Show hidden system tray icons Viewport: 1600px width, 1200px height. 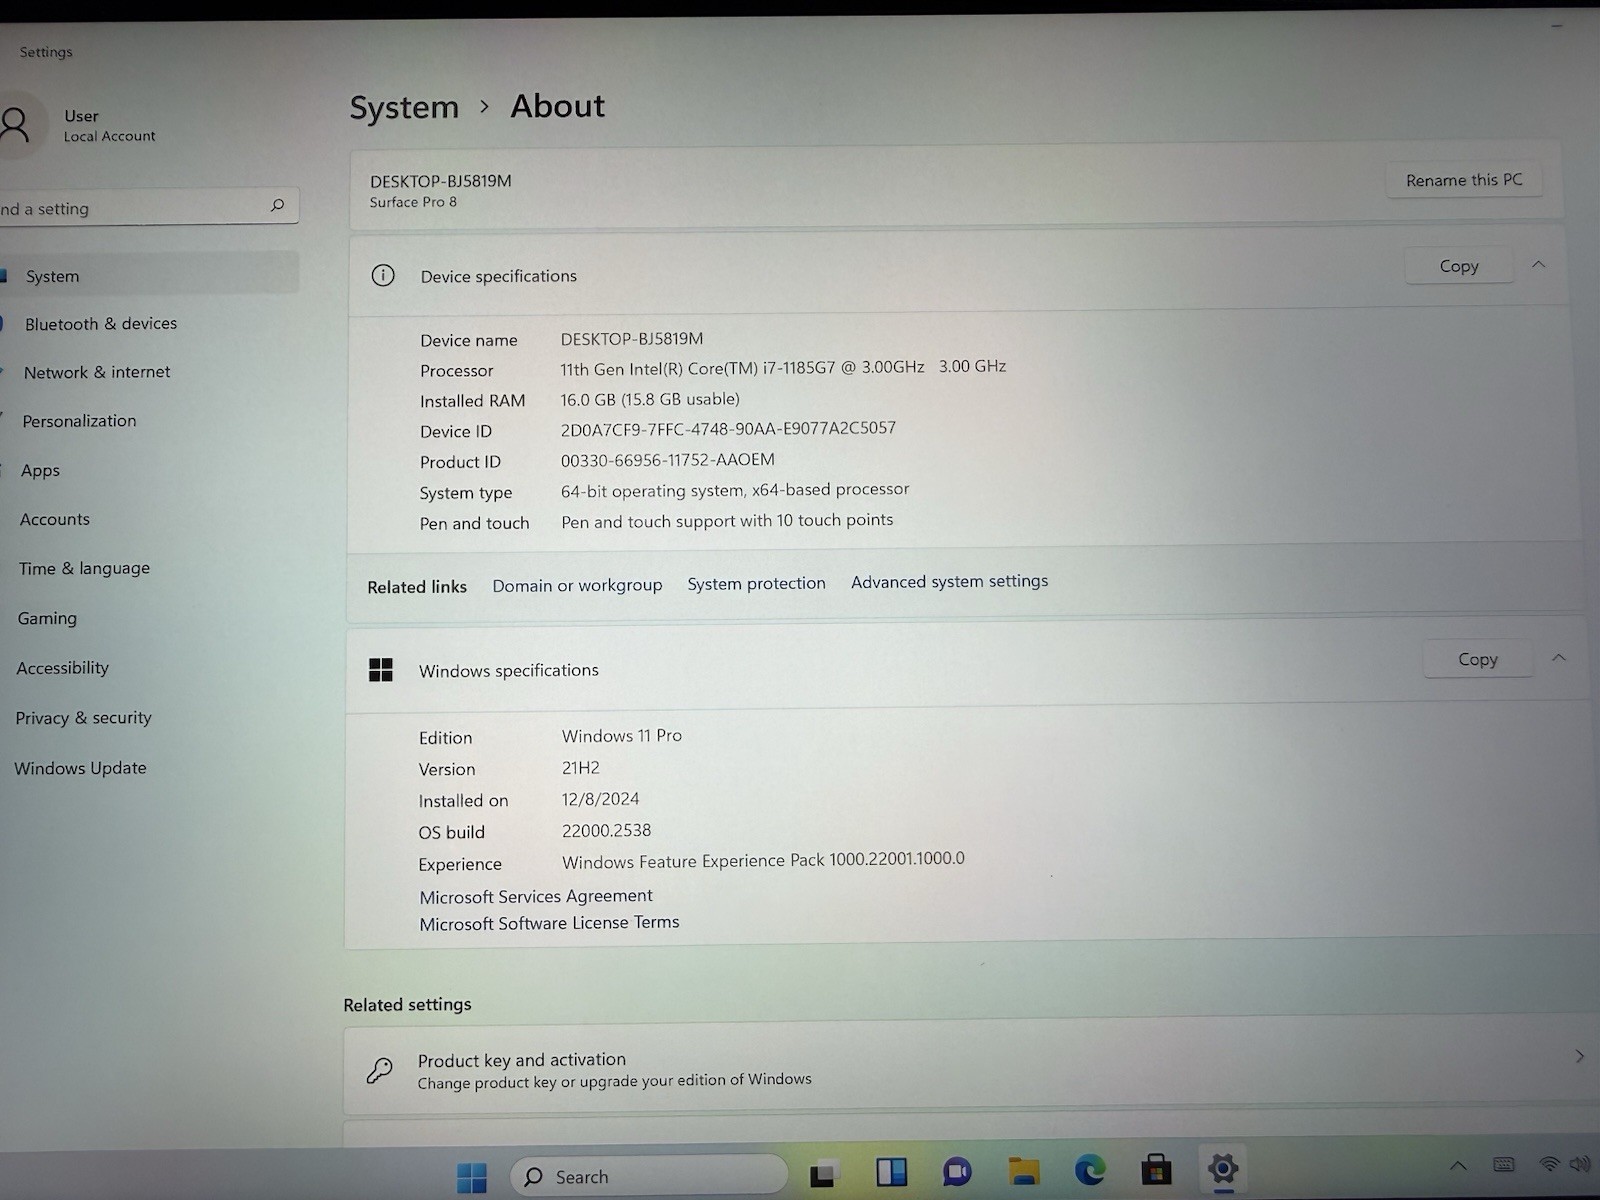(x=1458, y=1165)
